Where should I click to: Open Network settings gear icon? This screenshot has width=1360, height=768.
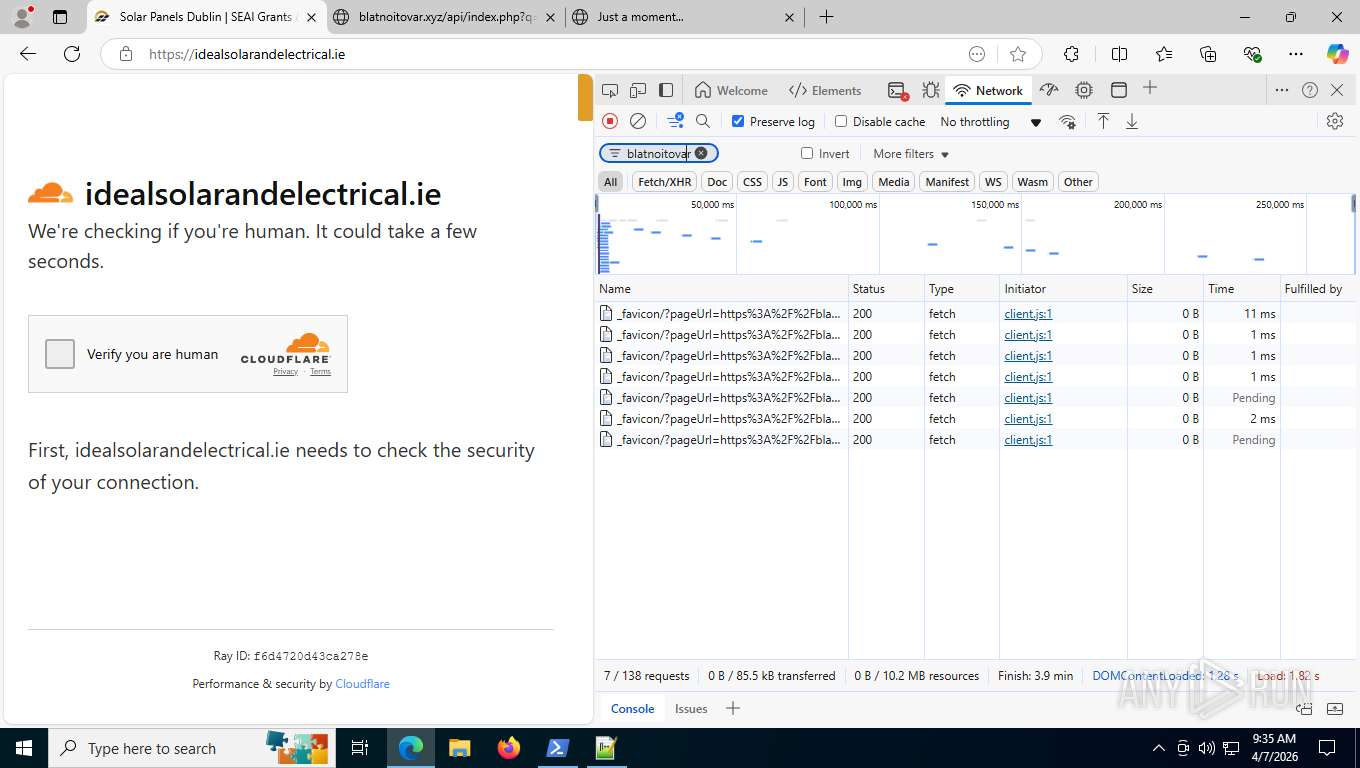pyautogui.click(x=1335, y=121)
